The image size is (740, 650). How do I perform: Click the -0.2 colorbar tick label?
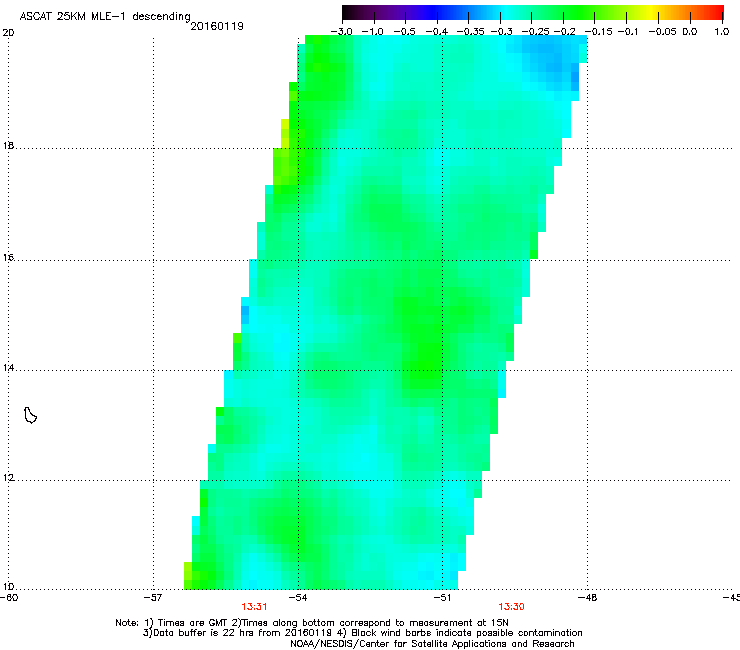click(564, 32)
